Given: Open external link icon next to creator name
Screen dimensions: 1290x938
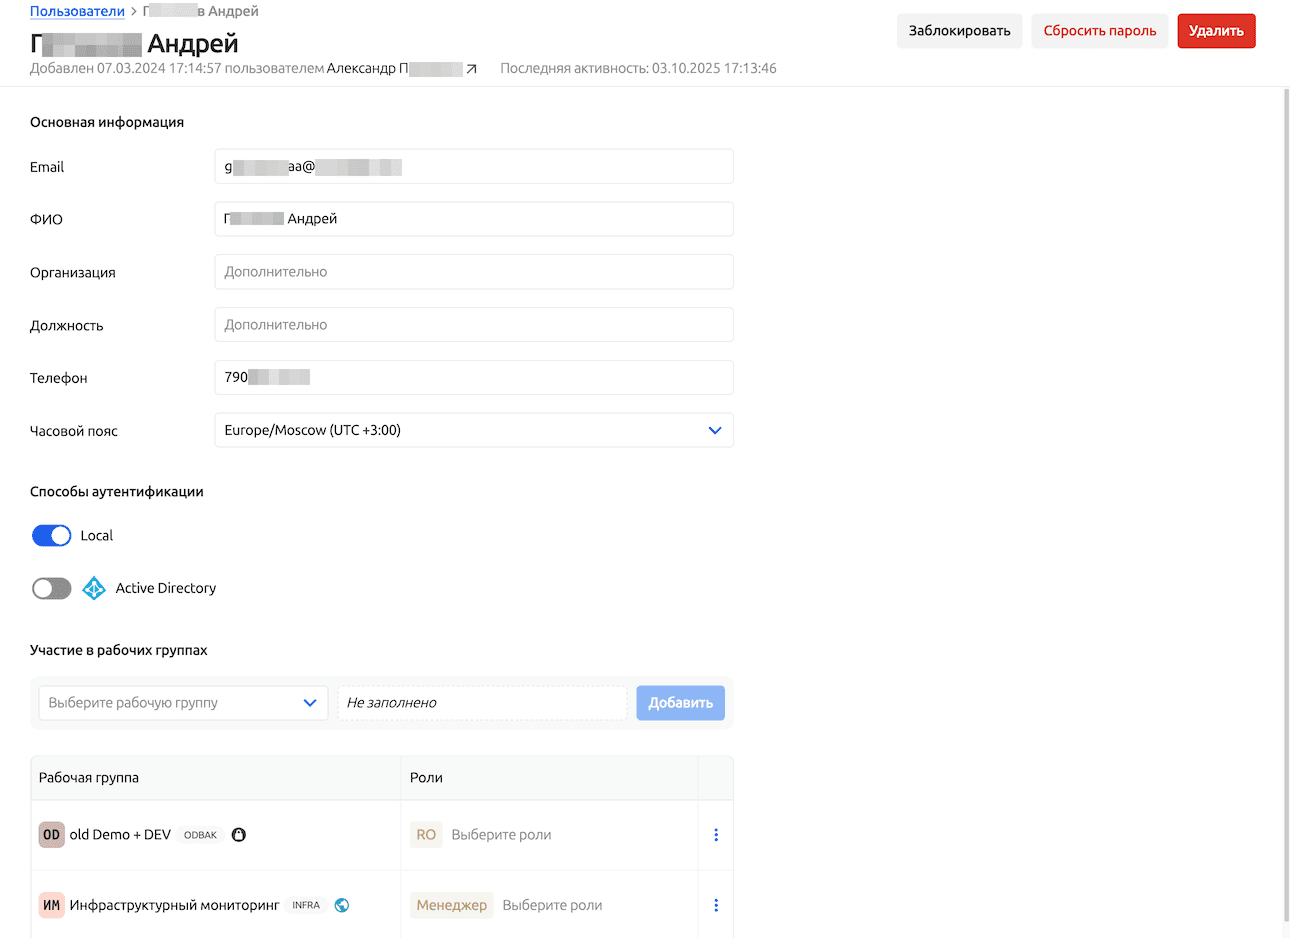Looking at the screenshot, I should tap(472, 69).
